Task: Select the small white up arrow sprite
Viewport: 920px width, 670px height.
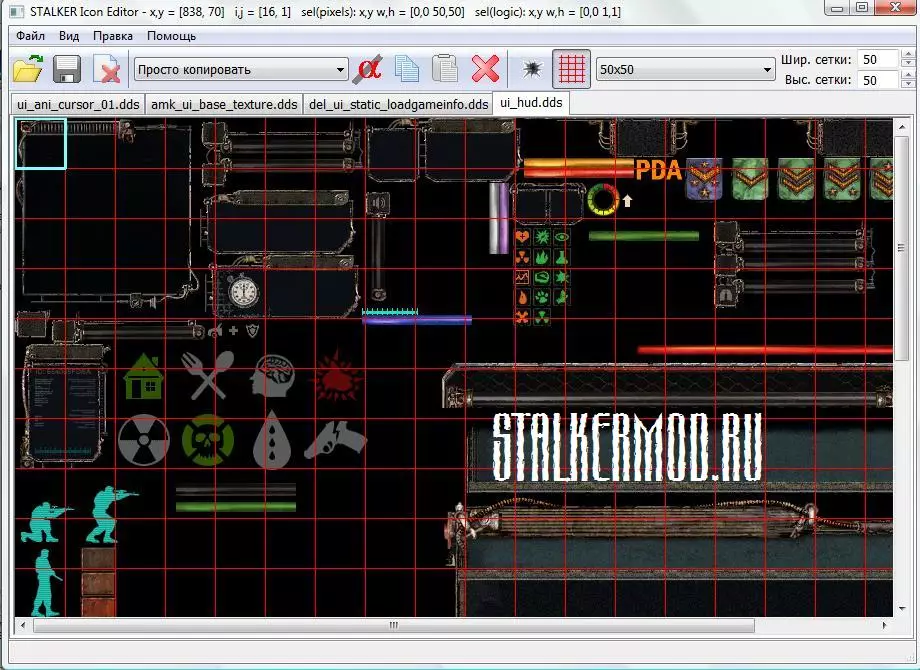Action: click(x=628, y=201)
